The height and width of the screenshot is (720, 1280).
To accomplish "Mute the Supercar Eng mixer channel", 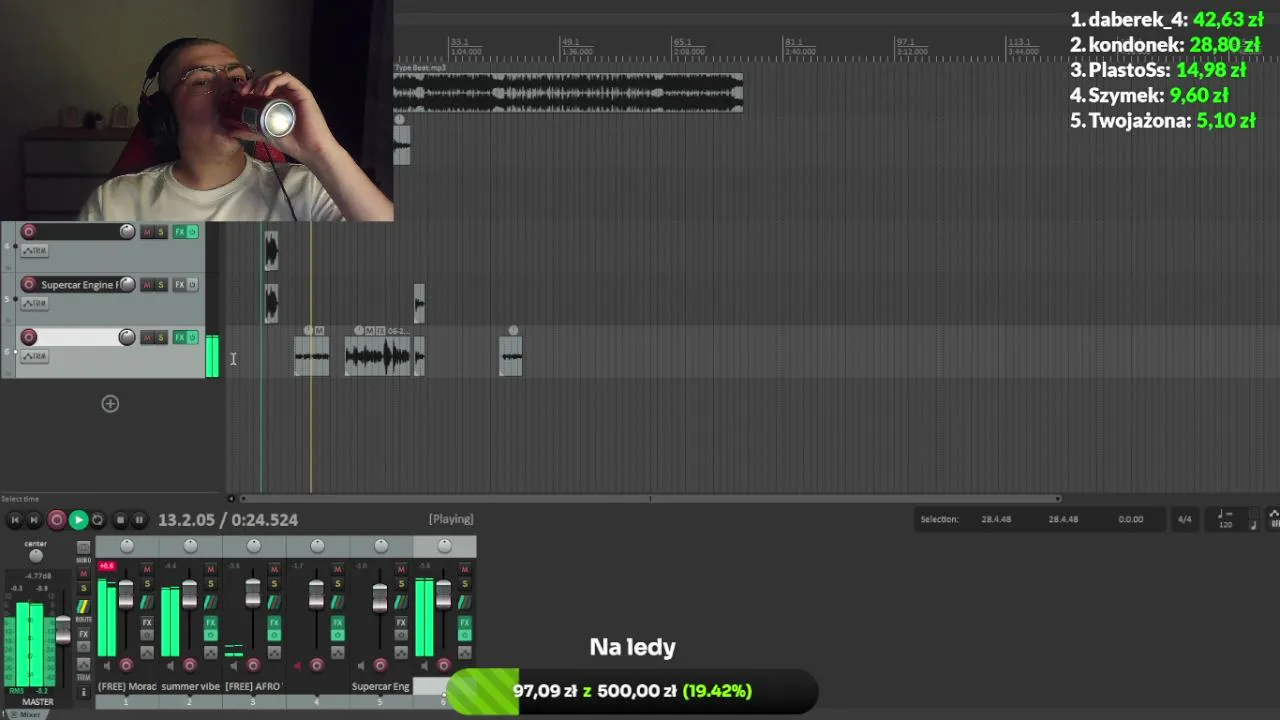I will click(401, 569).
